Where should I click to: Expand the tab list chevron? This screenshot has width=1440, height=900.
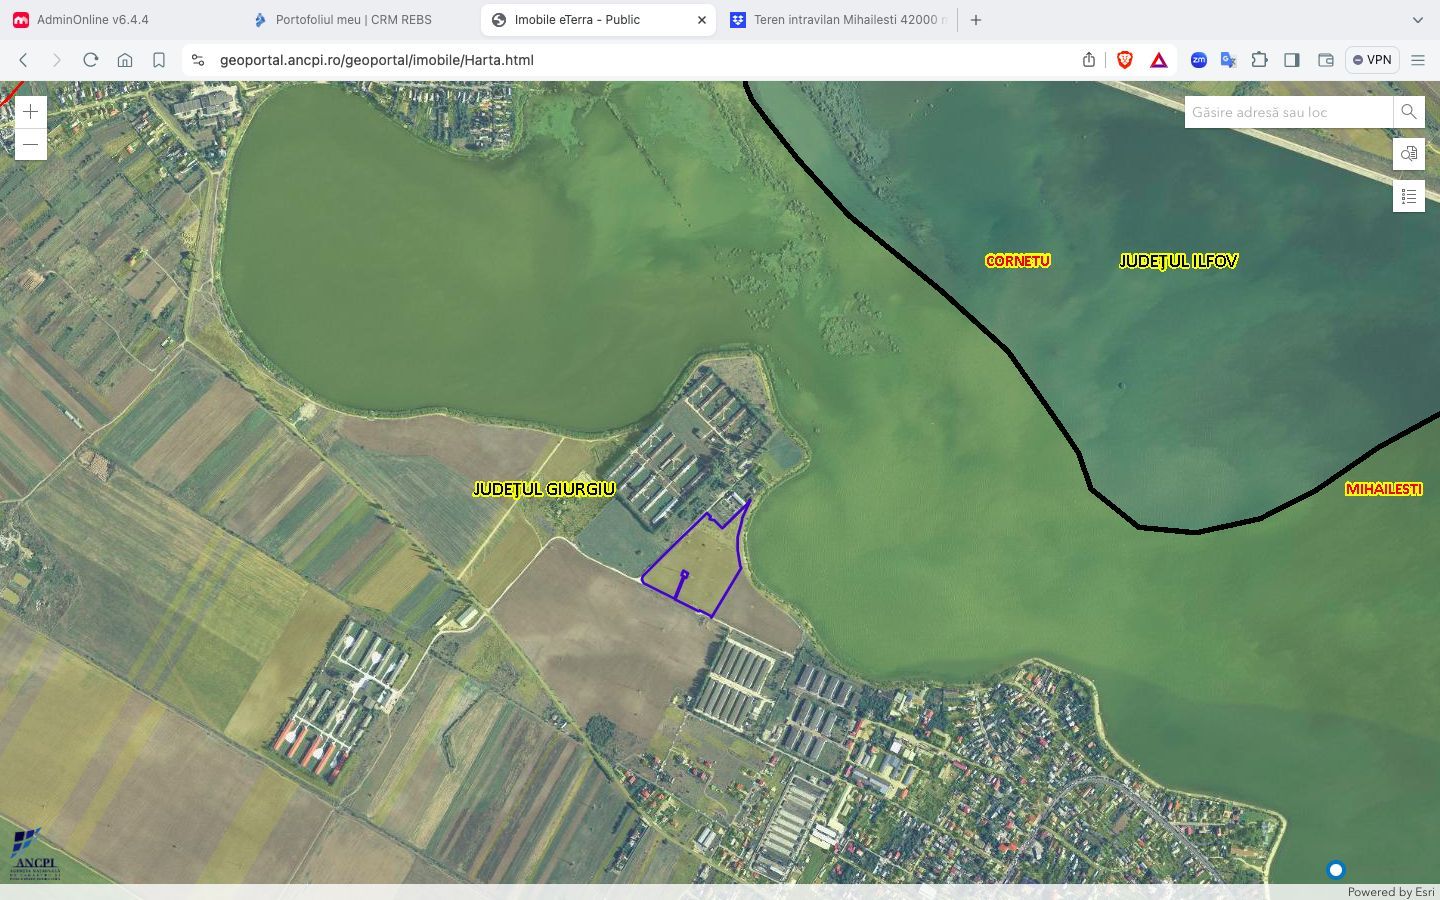(x=1417, y=20)
